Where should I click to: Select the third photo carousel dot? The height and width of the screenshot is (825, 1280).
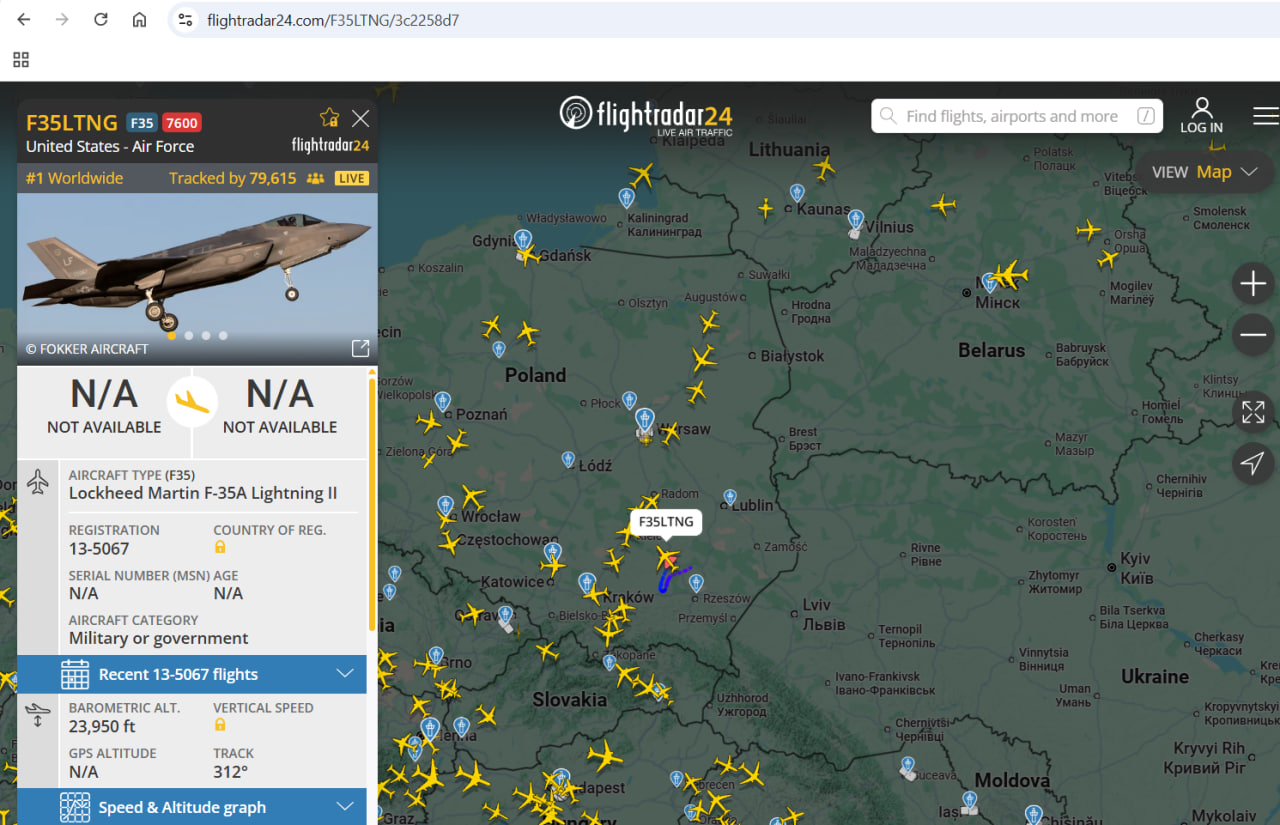click(x=206, y=336)
